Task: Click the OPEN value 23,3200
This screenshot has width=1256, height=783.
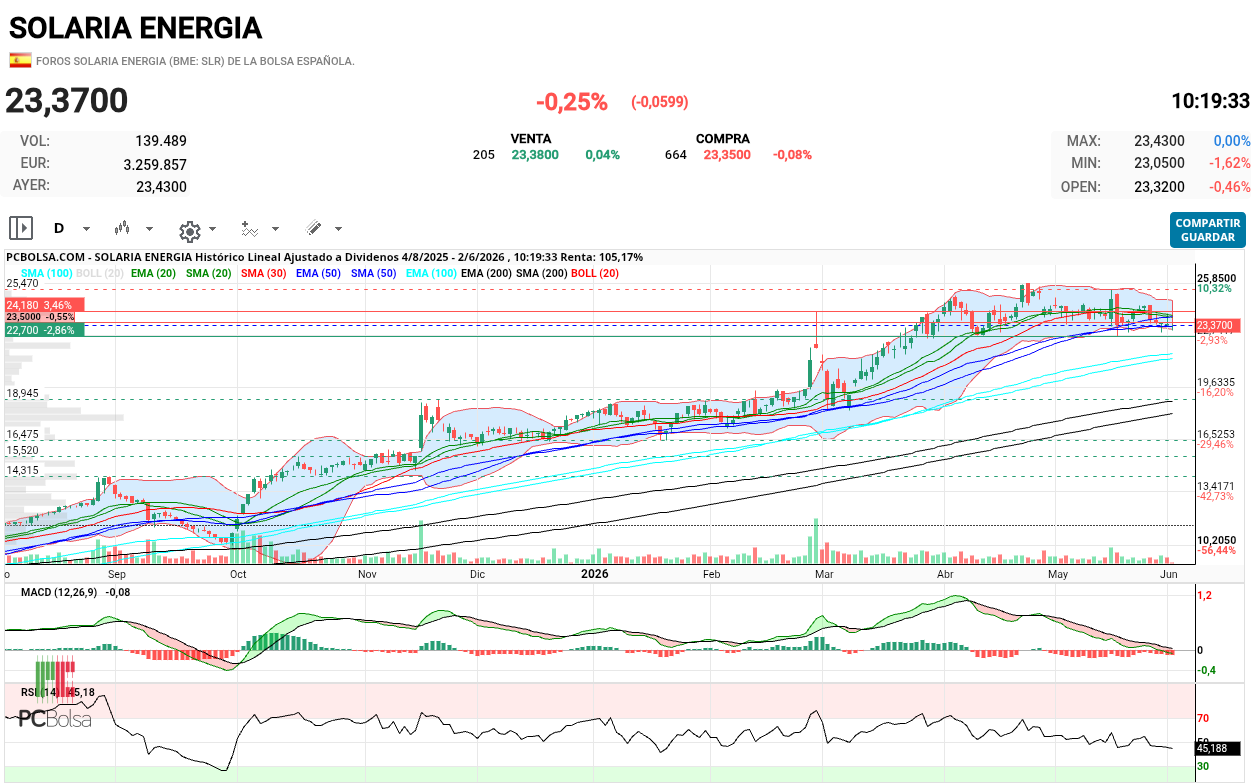Action: coord(1159,186)
